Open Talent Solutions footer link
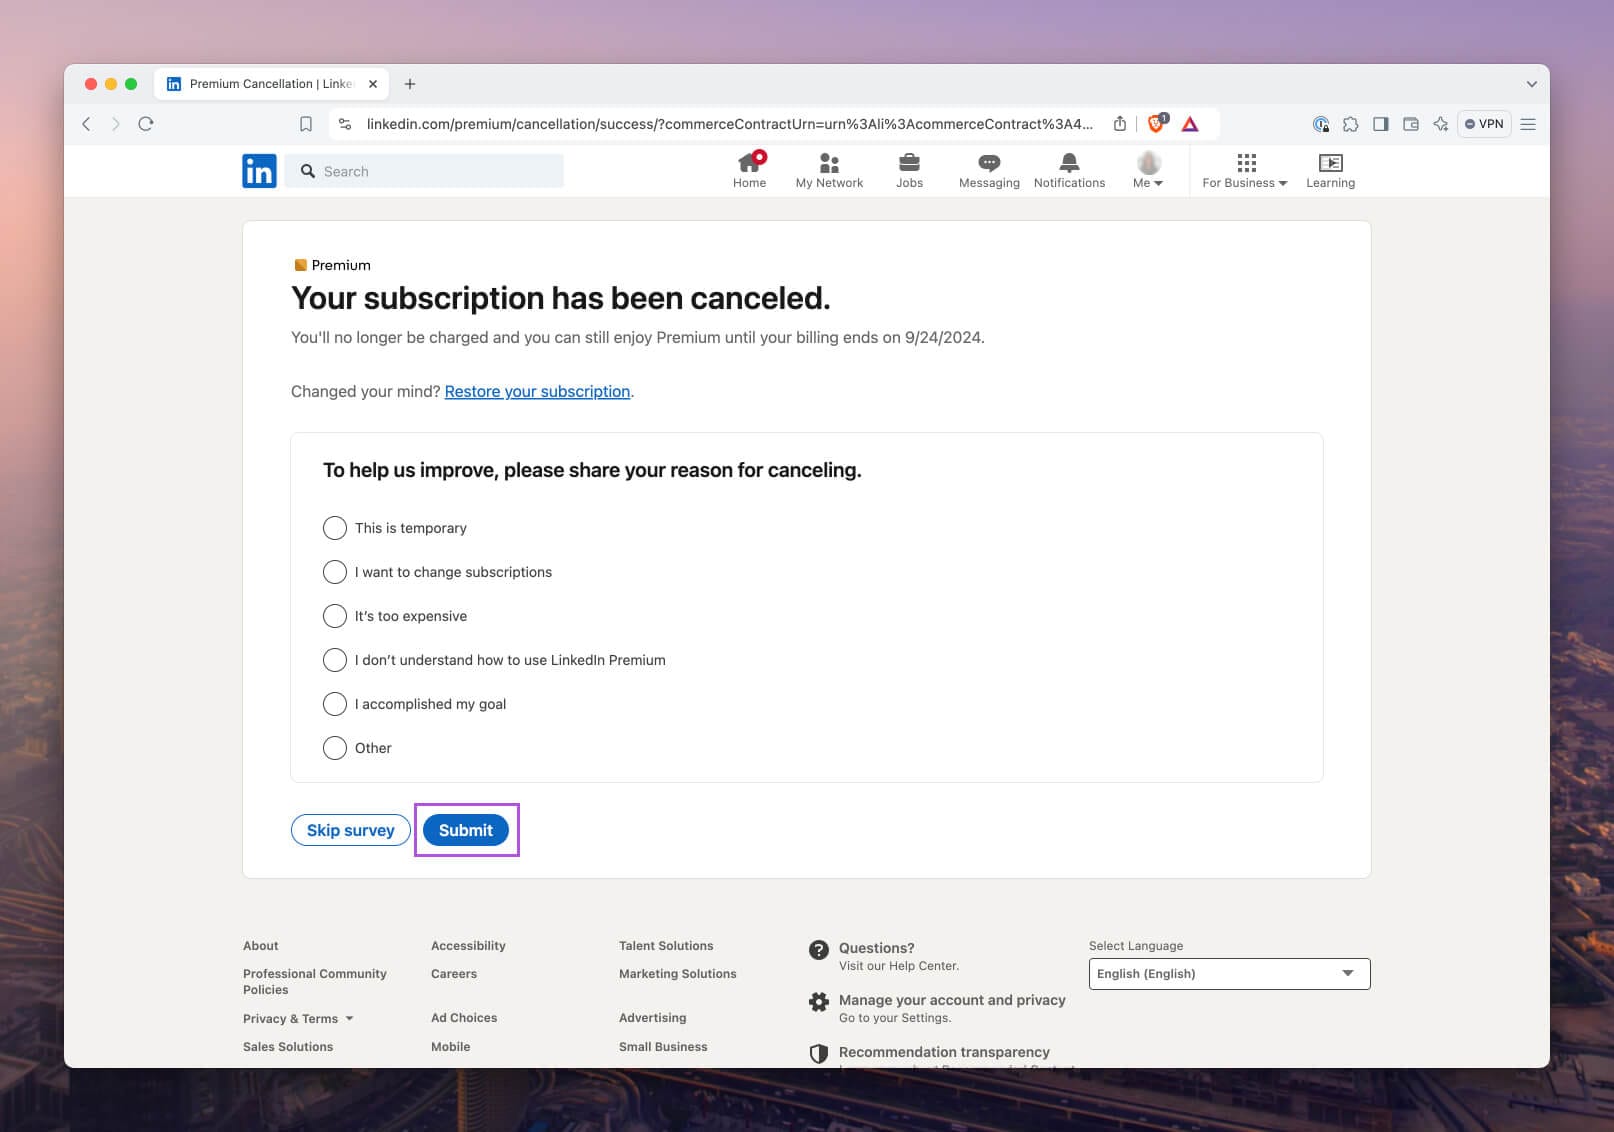The height and width of the screenshot is (1132, 1614). [x=666, y=946]
